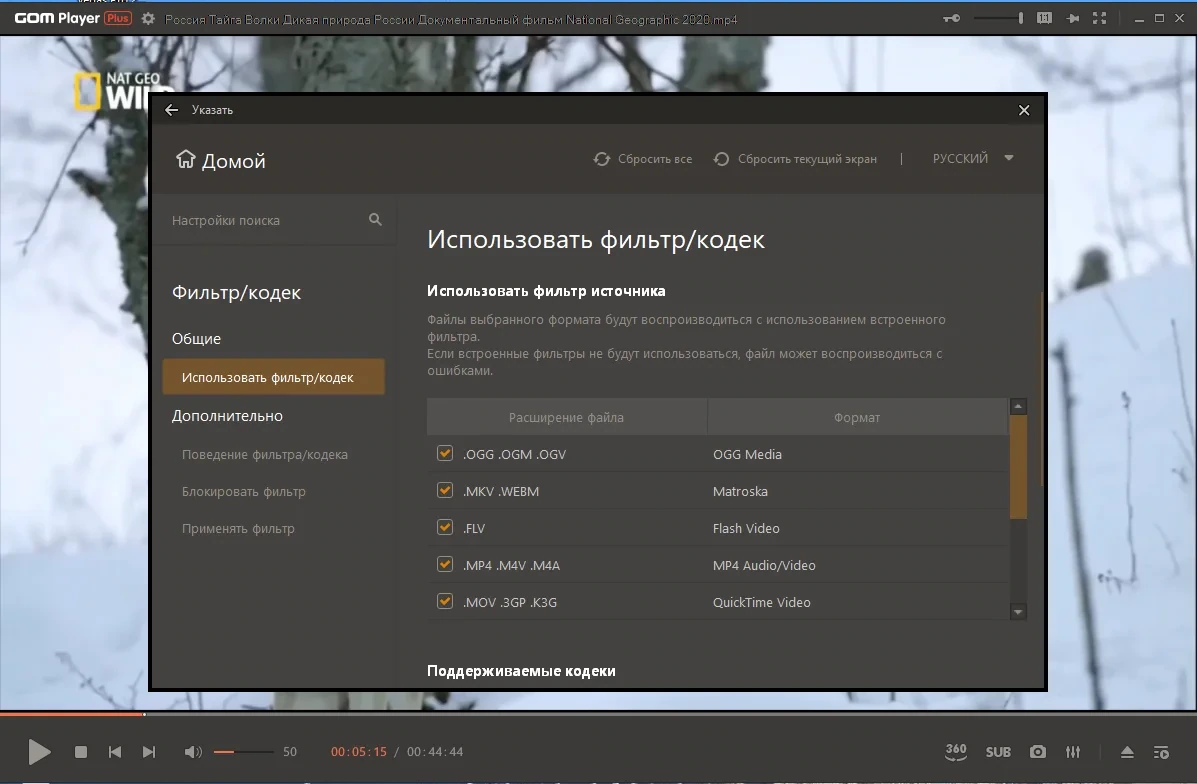Show the playlist panel icon
The image size is (1197, 784).
click(x=1161, y=752)
